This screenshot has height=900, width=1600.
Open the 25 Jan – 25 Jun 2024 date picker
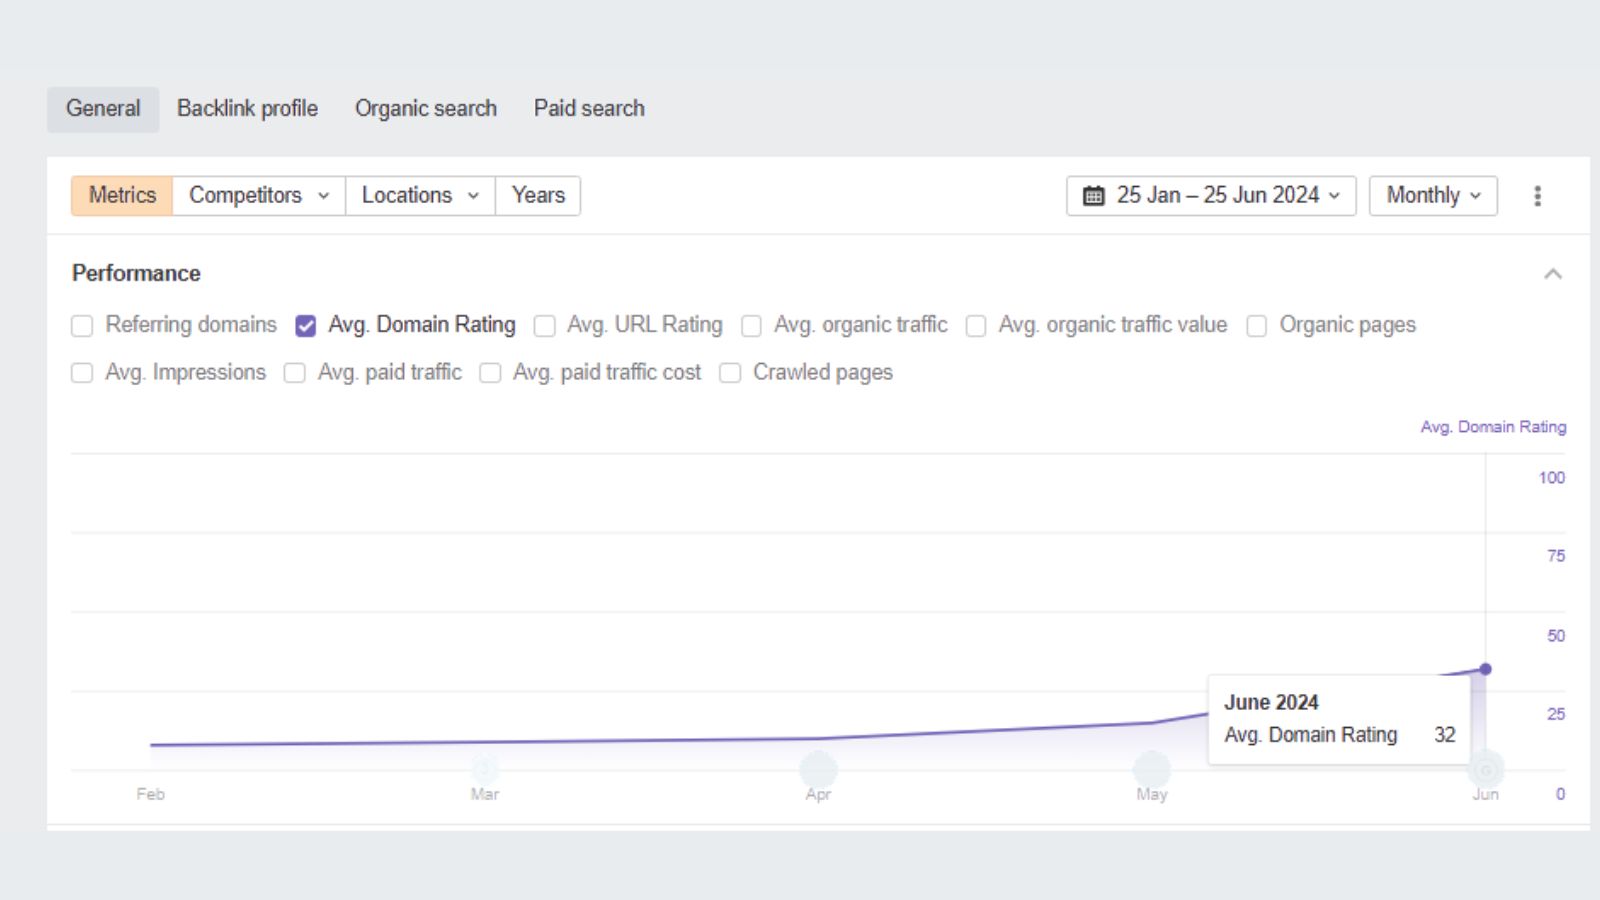click(1211, 196)
